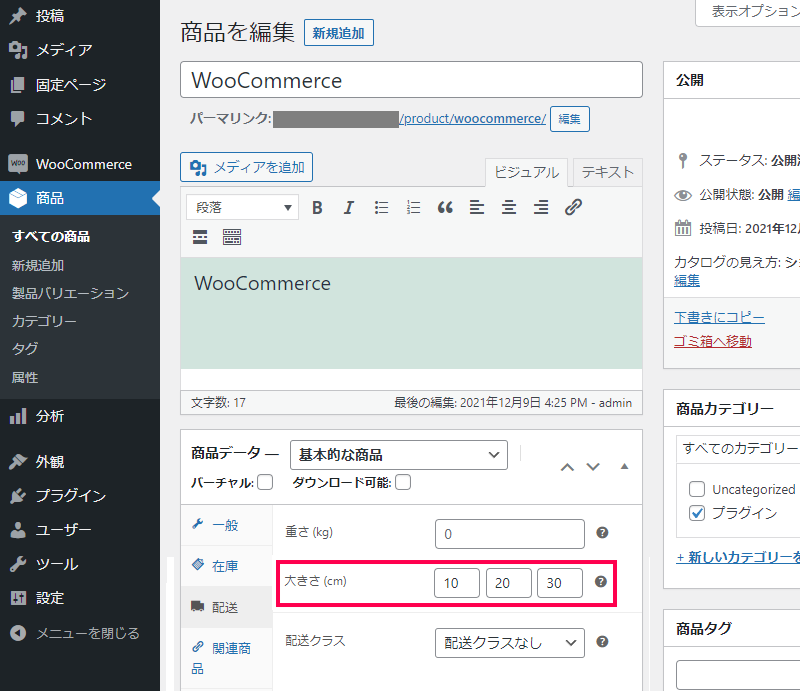
Task: Uncheck the プラグイン category
Action: [x=696, y=513]
